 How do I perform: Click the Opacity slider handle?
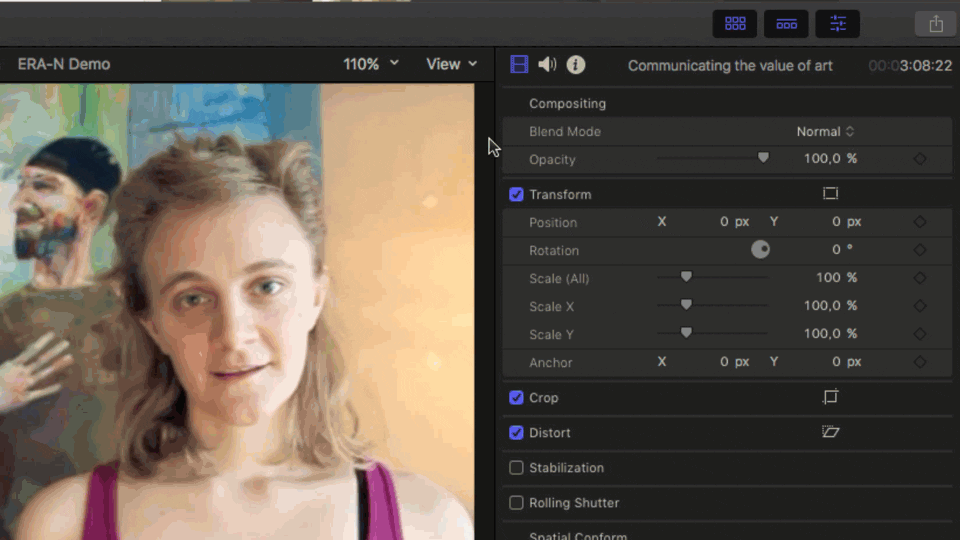[763, 158]
